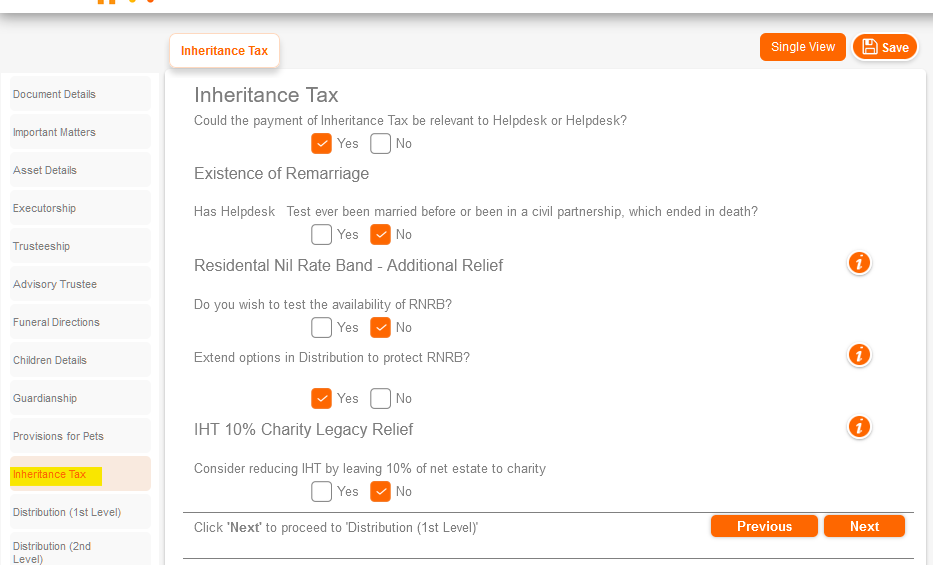Check Yes for married before question
This screenshot has height=565, width=933.
(322, 235)
